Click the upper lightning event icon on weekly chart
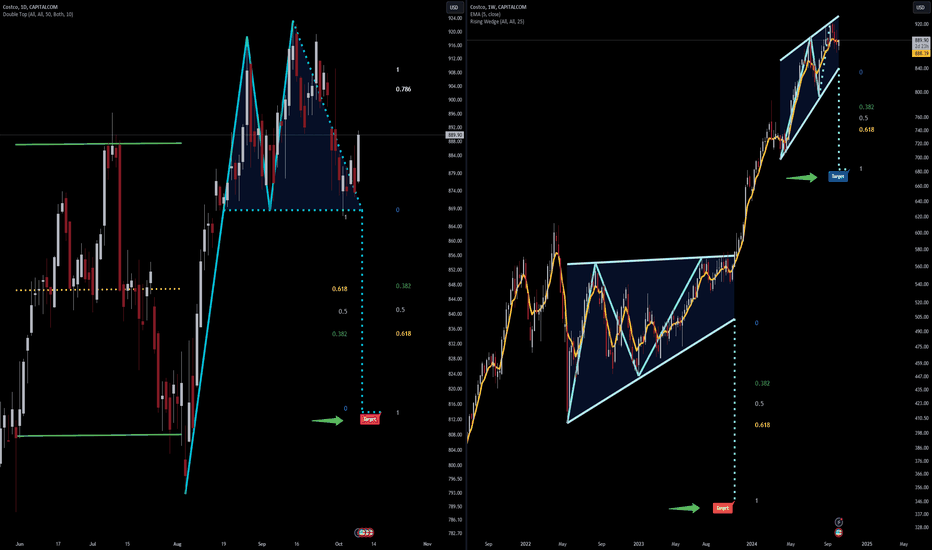 click(x=839, y=522)
